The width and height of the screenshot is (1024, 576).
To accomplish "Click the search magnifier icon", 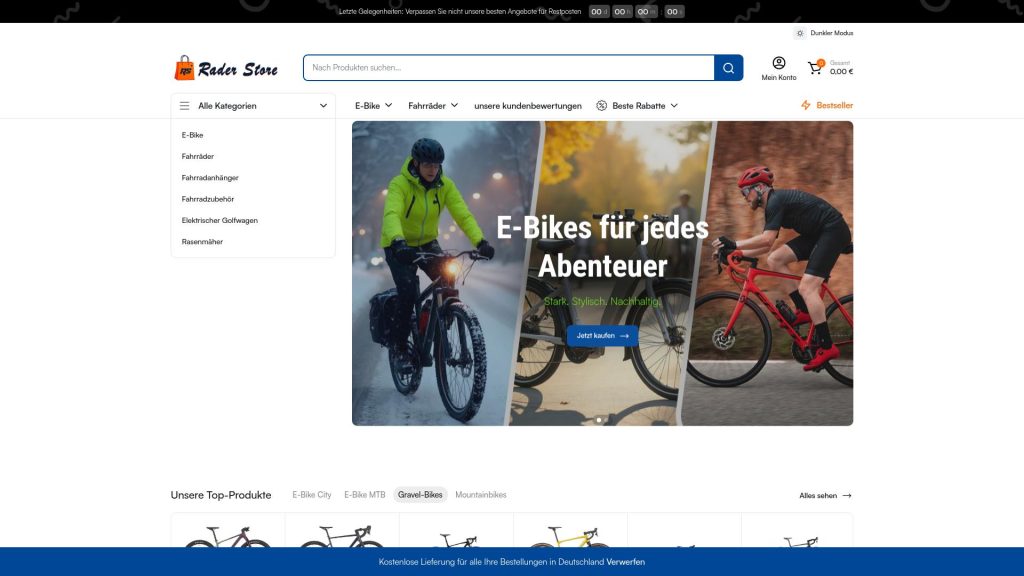I will [728, 67].
